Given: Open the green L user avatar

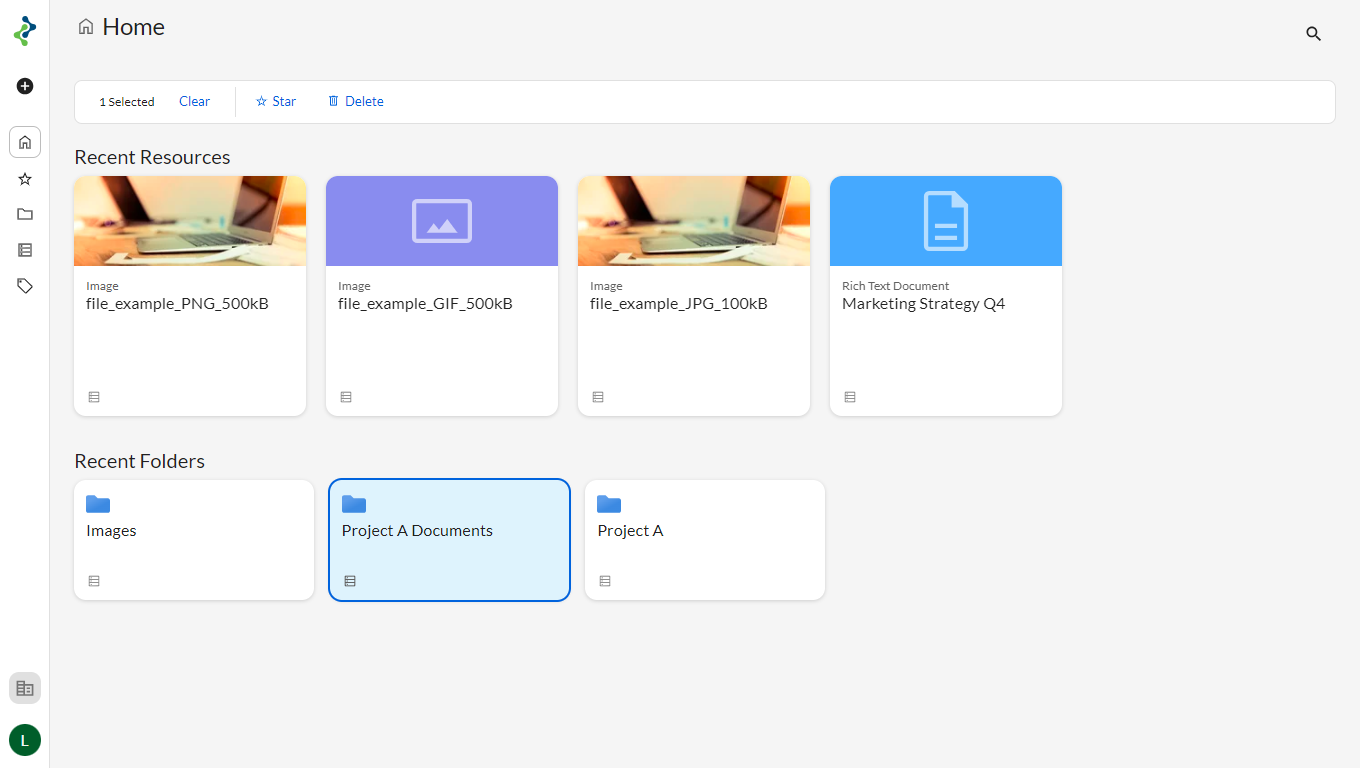Looking at the screenshot, I should pyautogui.click(x=25, y=740).
